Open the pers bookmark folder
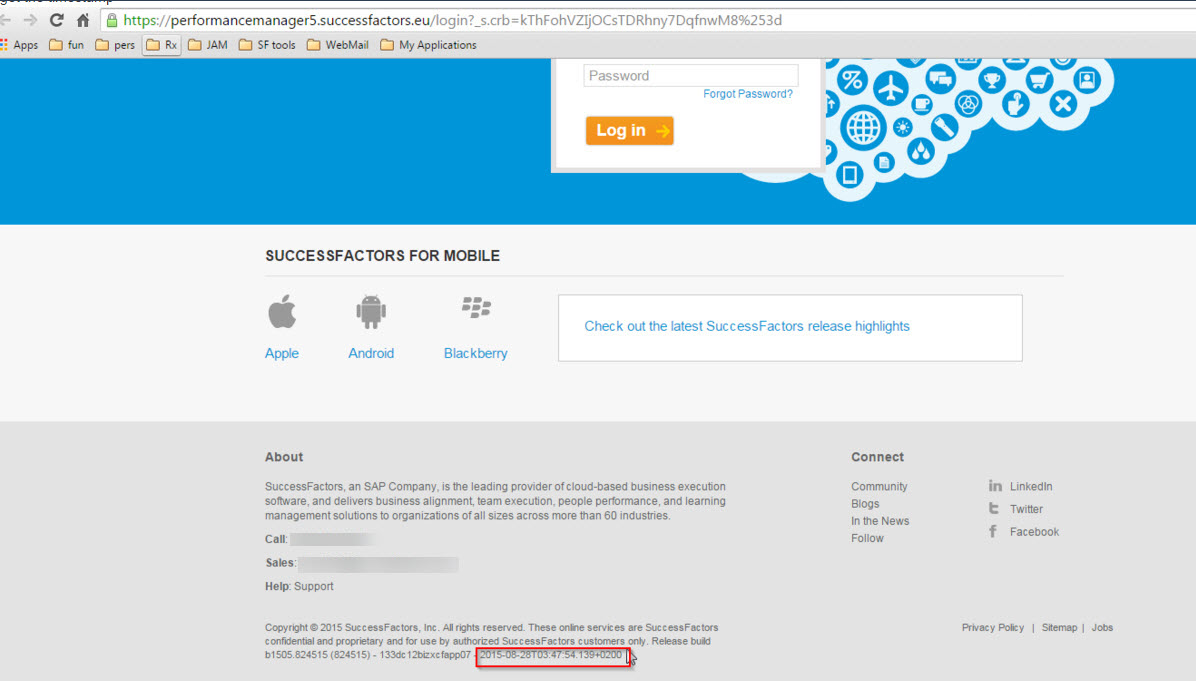Screen dimensions: 1196x681 point(115,45)
